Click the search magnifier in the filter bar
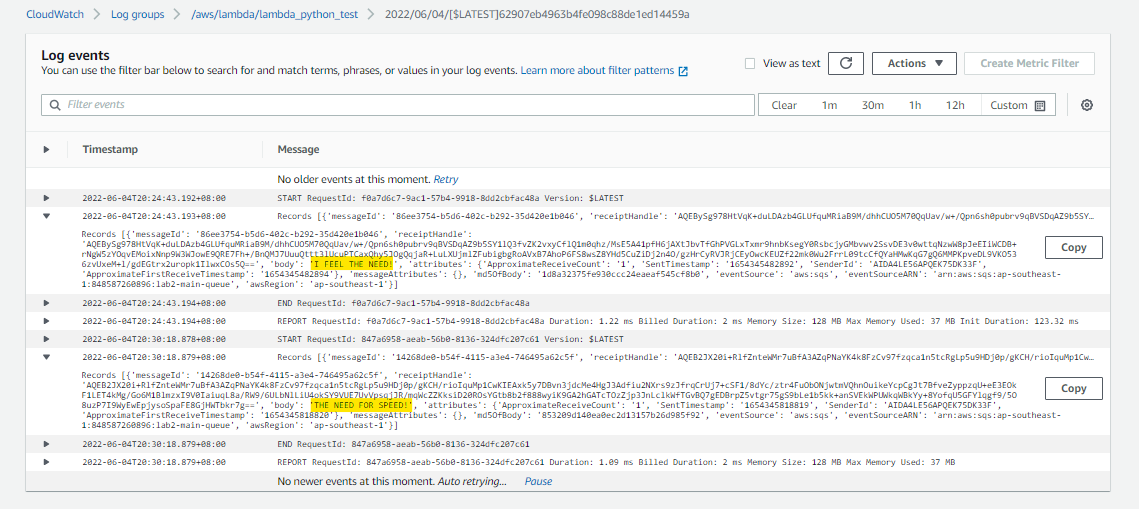Screen dimensions: 1139x509 tap(55, 105)
